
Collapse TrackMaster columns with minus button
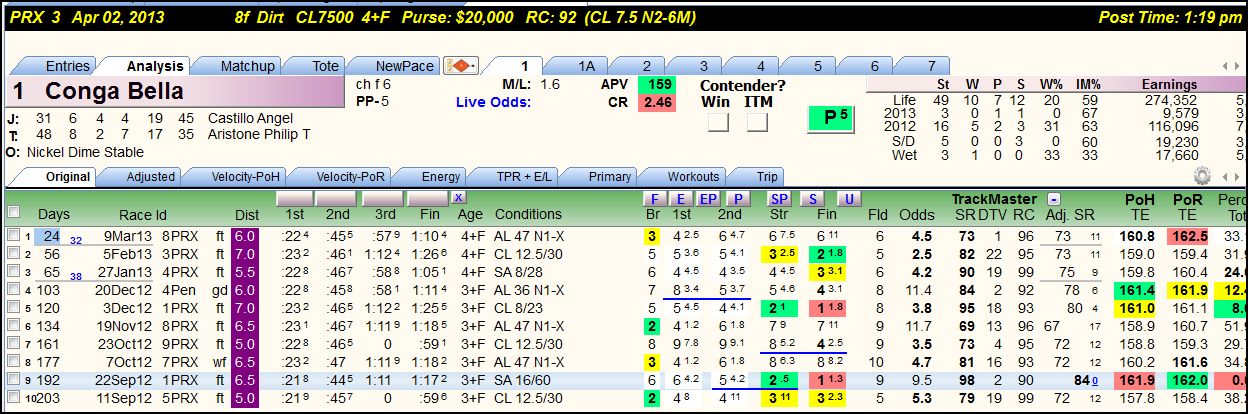[1053, 198]
